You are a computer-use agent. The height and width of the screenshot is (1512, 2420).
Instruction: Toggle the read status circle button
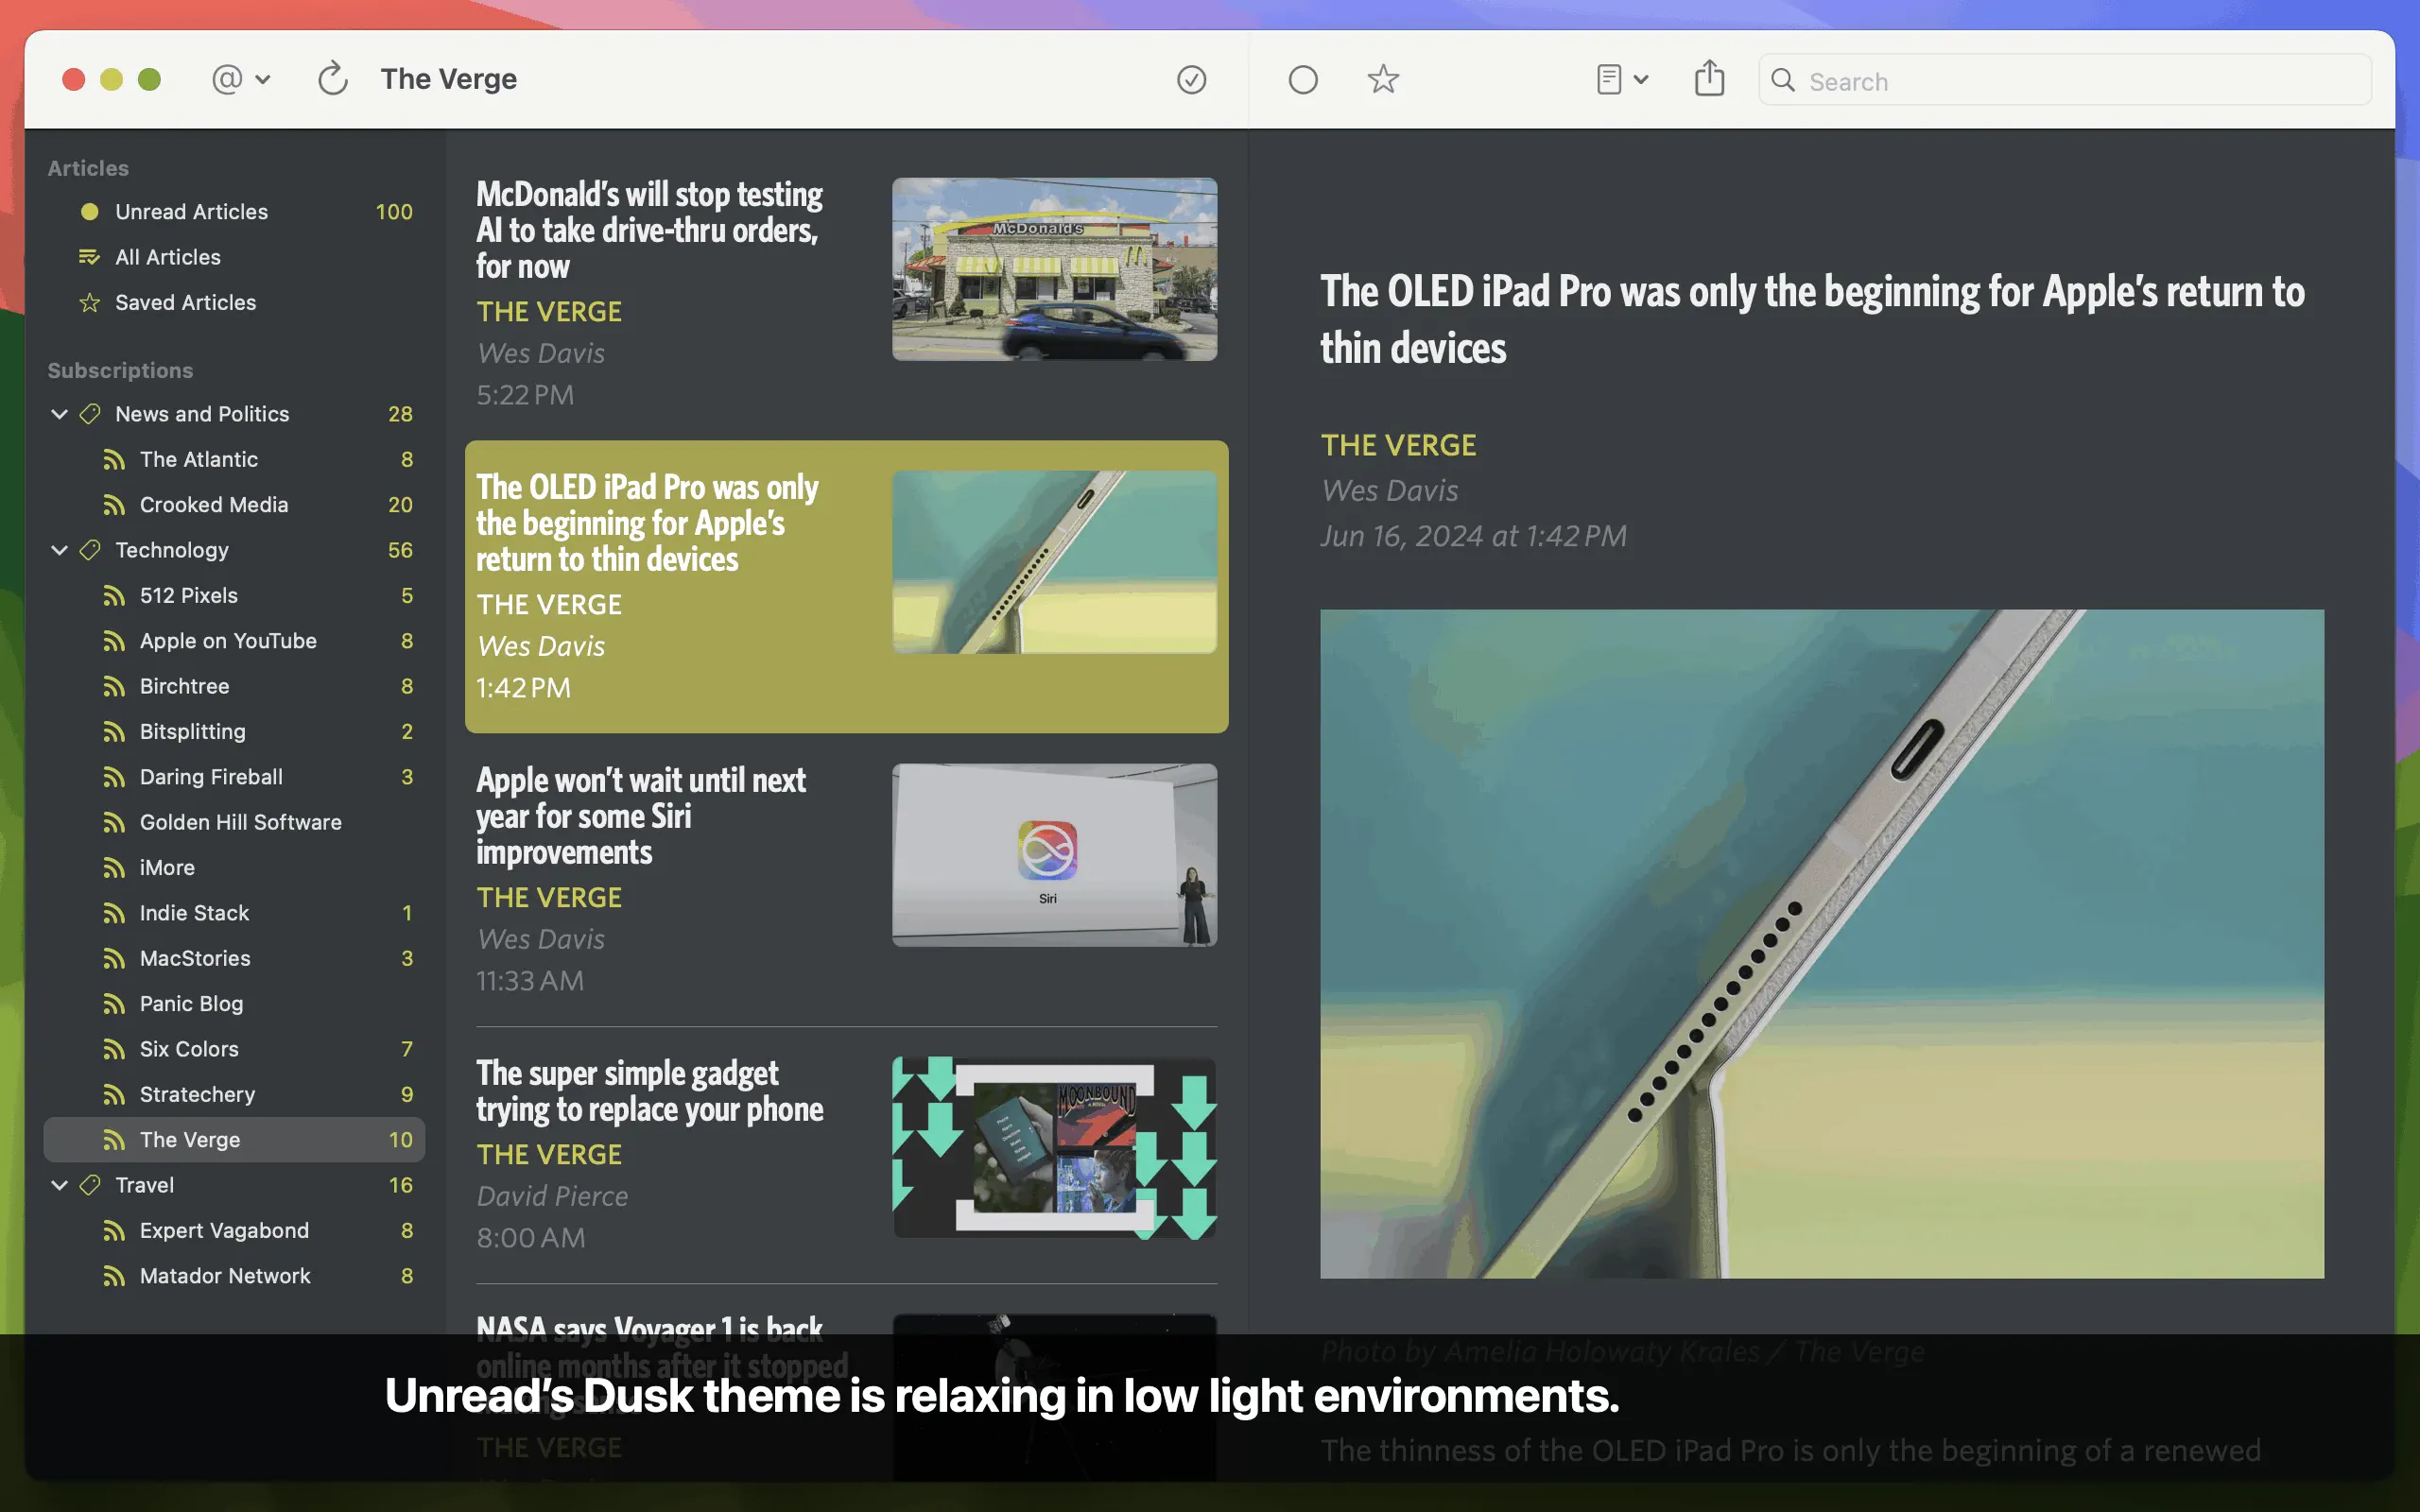(1302, 79)
